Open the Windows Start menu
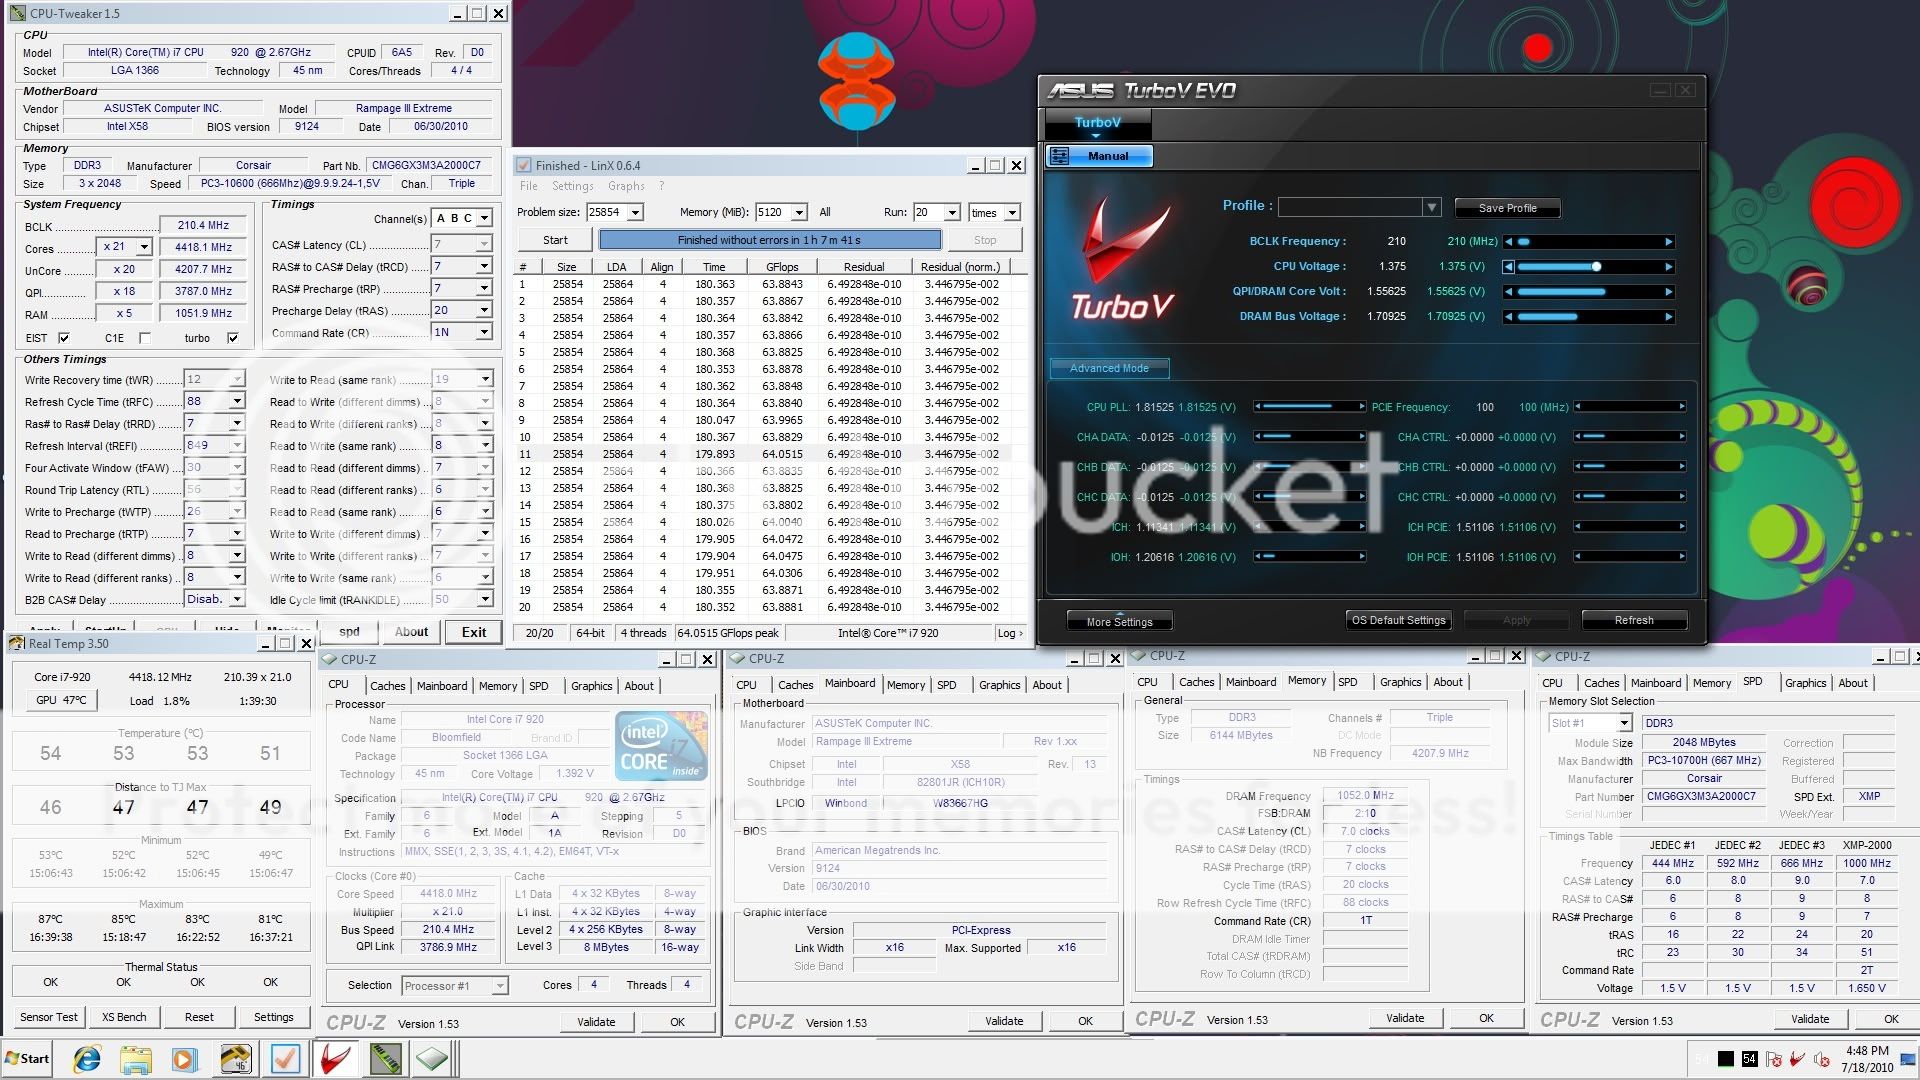 click(28, 1059)
